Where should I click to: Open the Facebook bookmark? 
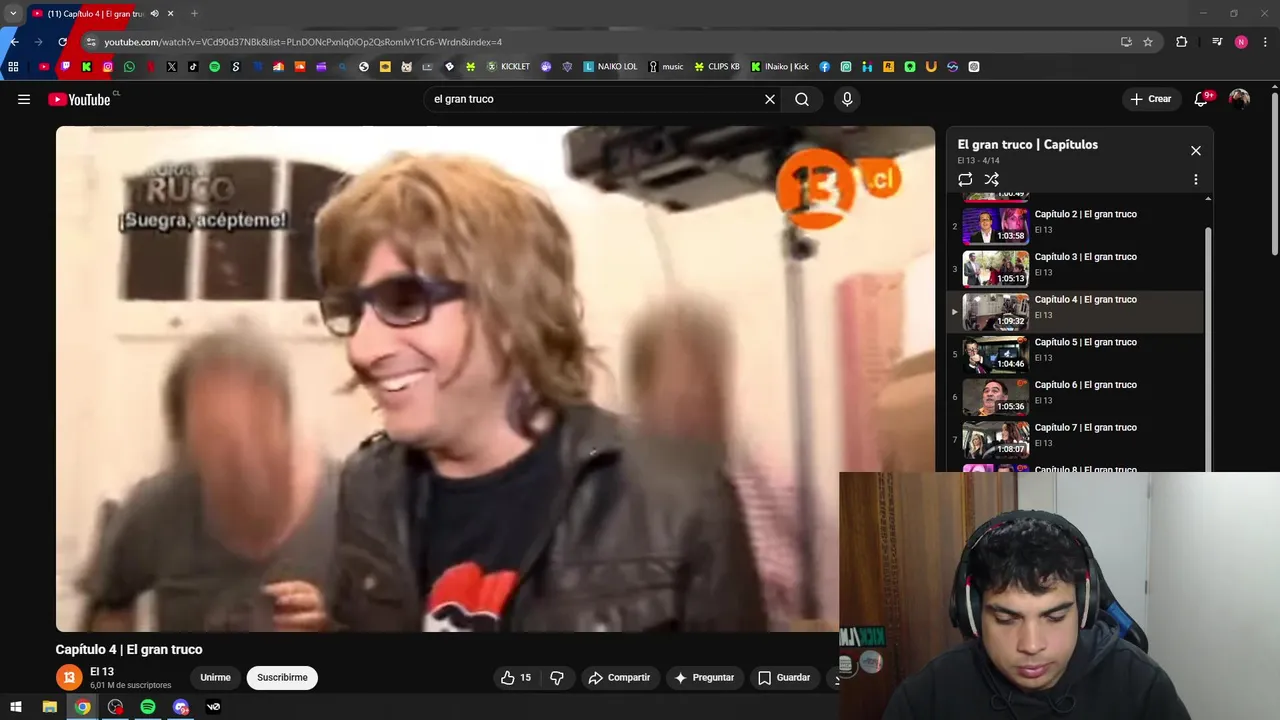pos(825,67)
